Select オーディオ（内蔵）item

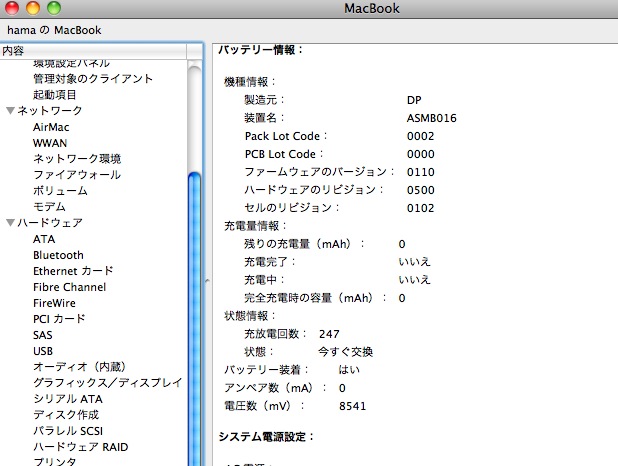[x=79, y=367]
